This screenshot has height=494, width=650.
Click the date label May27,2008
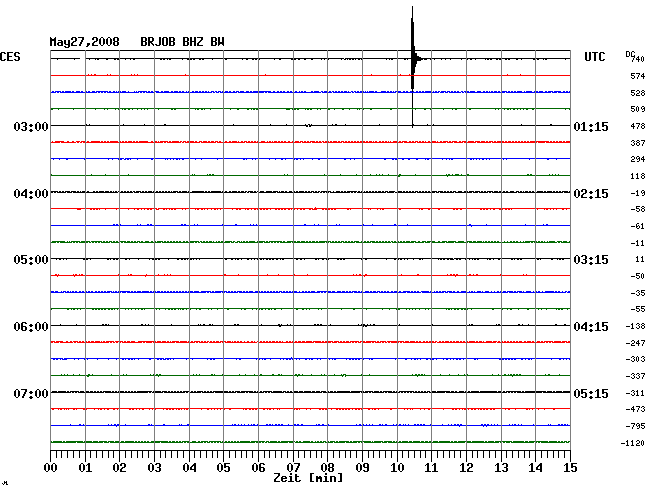85,42
